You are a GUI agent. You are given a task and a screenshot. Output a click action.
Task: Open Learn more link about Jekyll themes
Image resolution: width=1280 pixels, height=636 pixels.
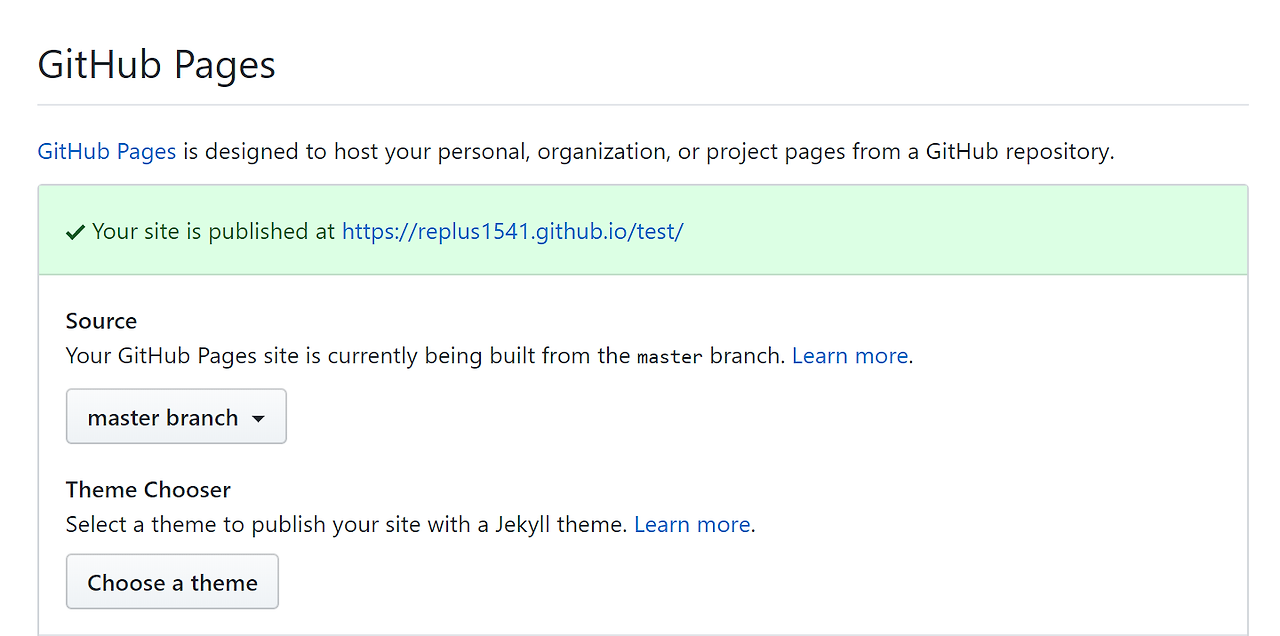692,525
